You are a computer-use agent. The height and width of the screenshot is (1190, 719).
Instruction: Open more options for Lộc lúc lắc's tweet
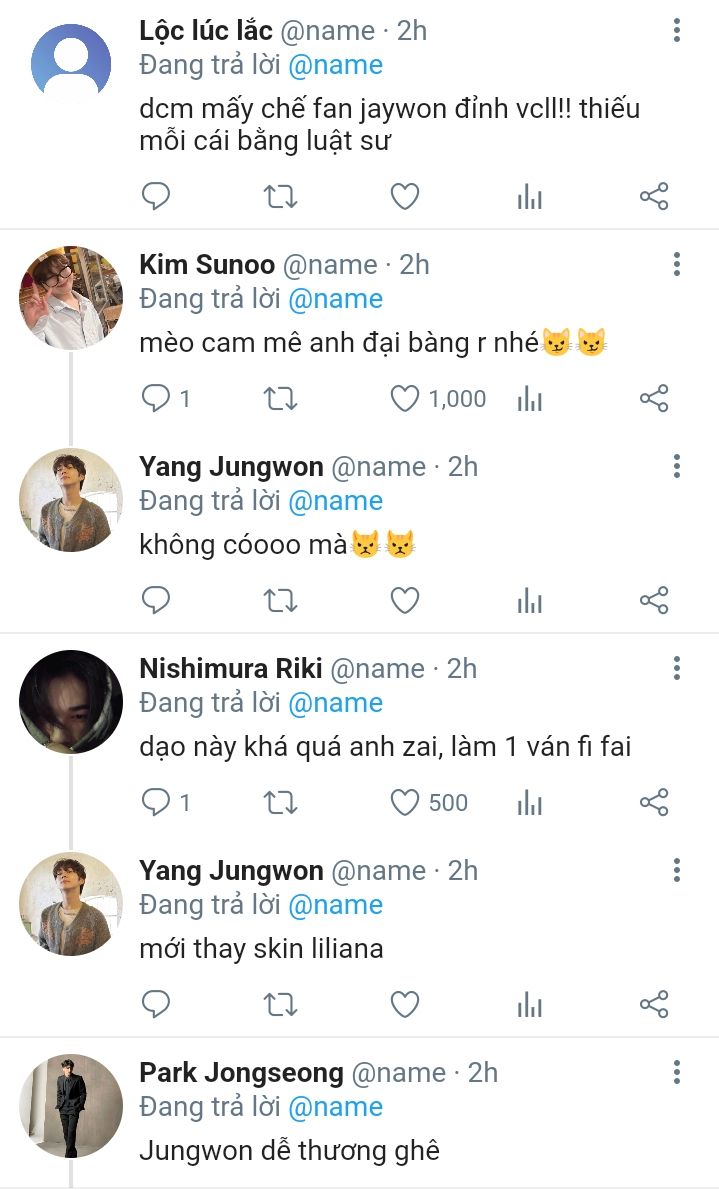pos(677,31)
